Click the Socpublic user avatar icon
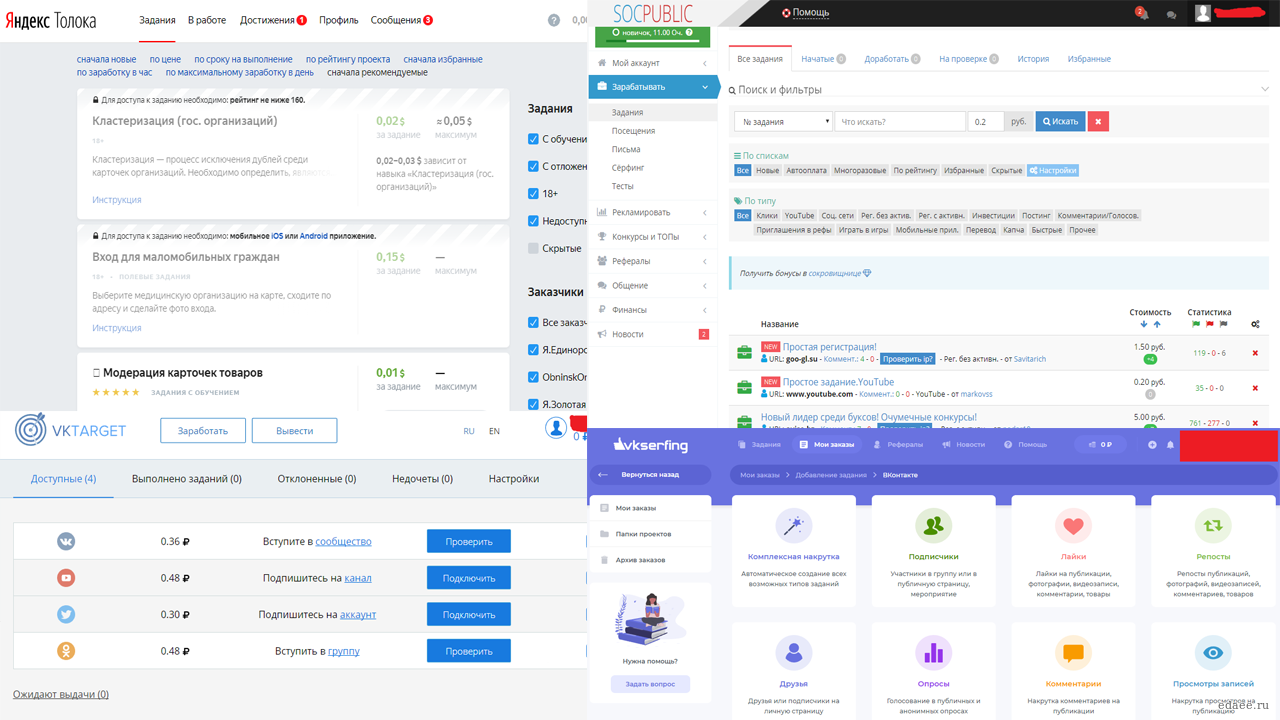Image resolution: width=1280 pixels, height=720 pixels. coord(1203,13)
